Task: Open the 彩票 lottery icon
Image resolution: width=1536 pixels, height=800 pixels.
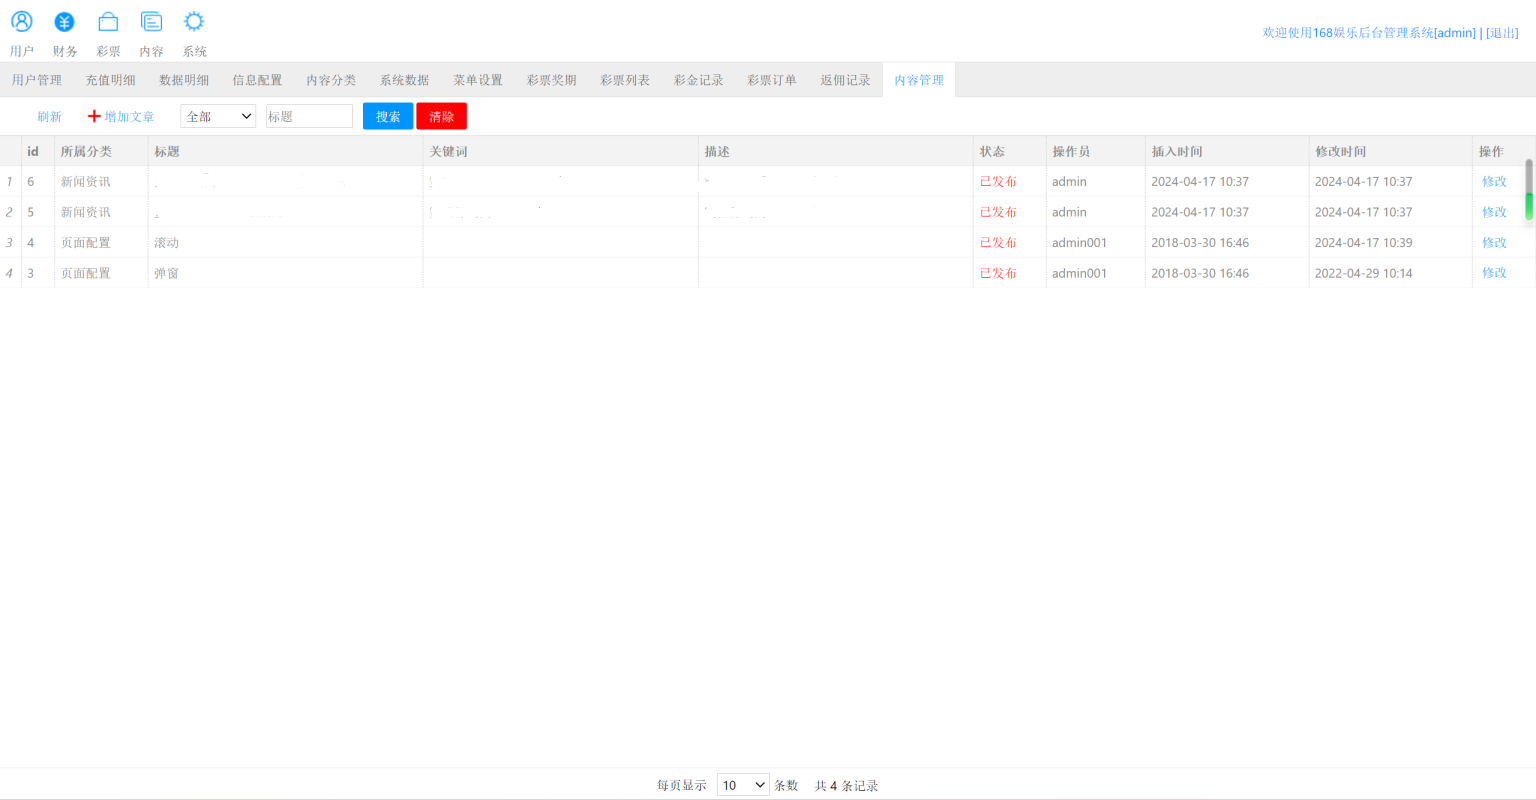Action: click(x=108, y=22)
